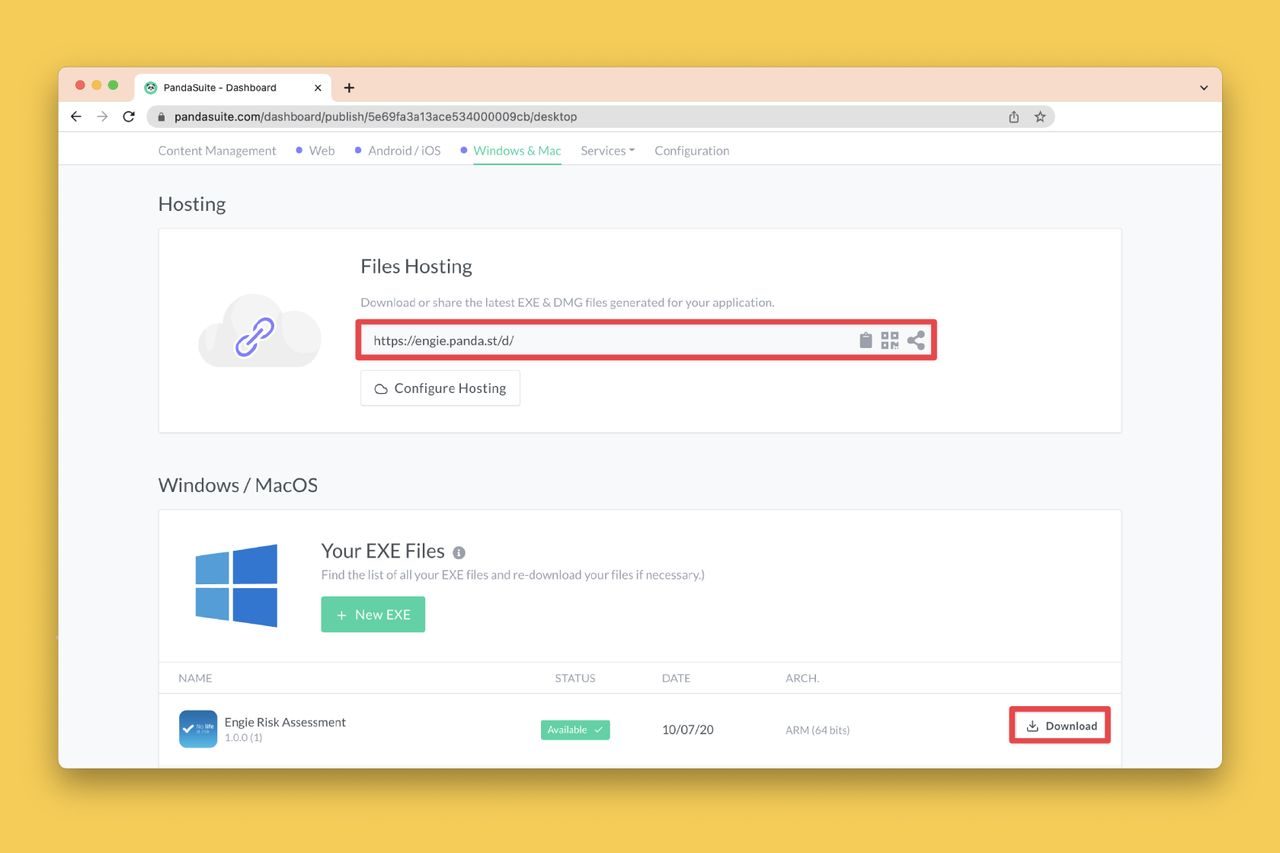Toggle the status dot beside Web
Viewport: 1280px width, 853px height.
tap(298, 150)
